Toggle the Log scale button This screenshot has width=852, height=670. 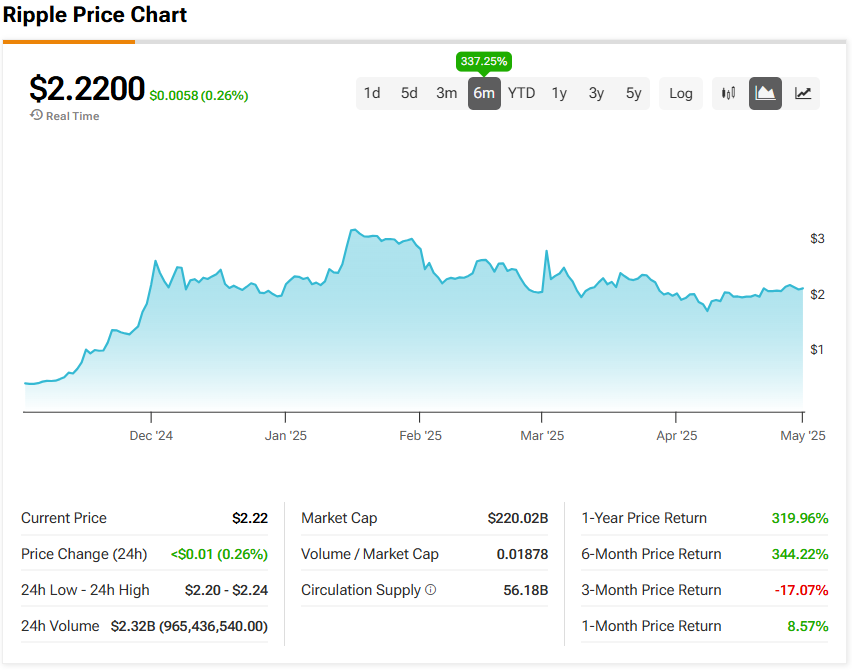tap(680, 93)
